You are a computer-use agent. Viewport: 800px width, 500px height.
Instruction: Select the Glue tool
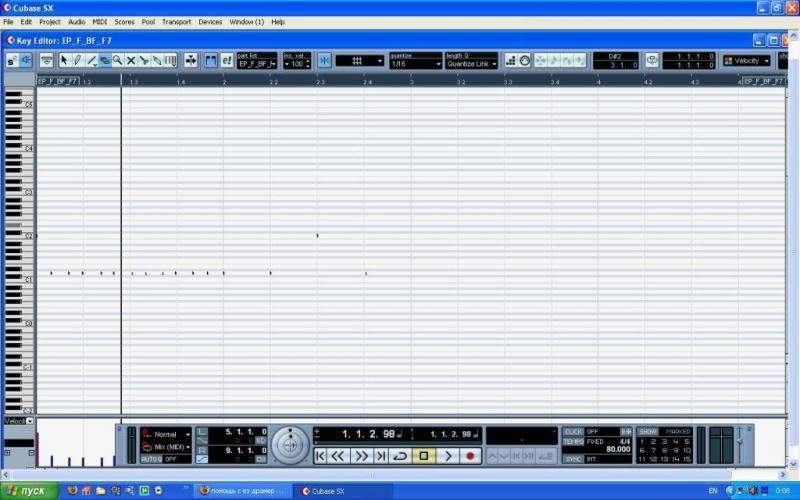click(157, 61)
